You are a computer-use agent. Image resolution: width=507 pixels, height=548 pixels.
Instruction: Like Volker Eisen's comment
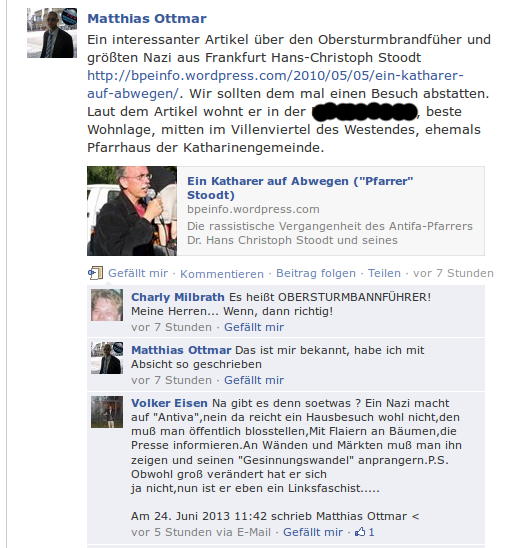click(x=313, y=532)
